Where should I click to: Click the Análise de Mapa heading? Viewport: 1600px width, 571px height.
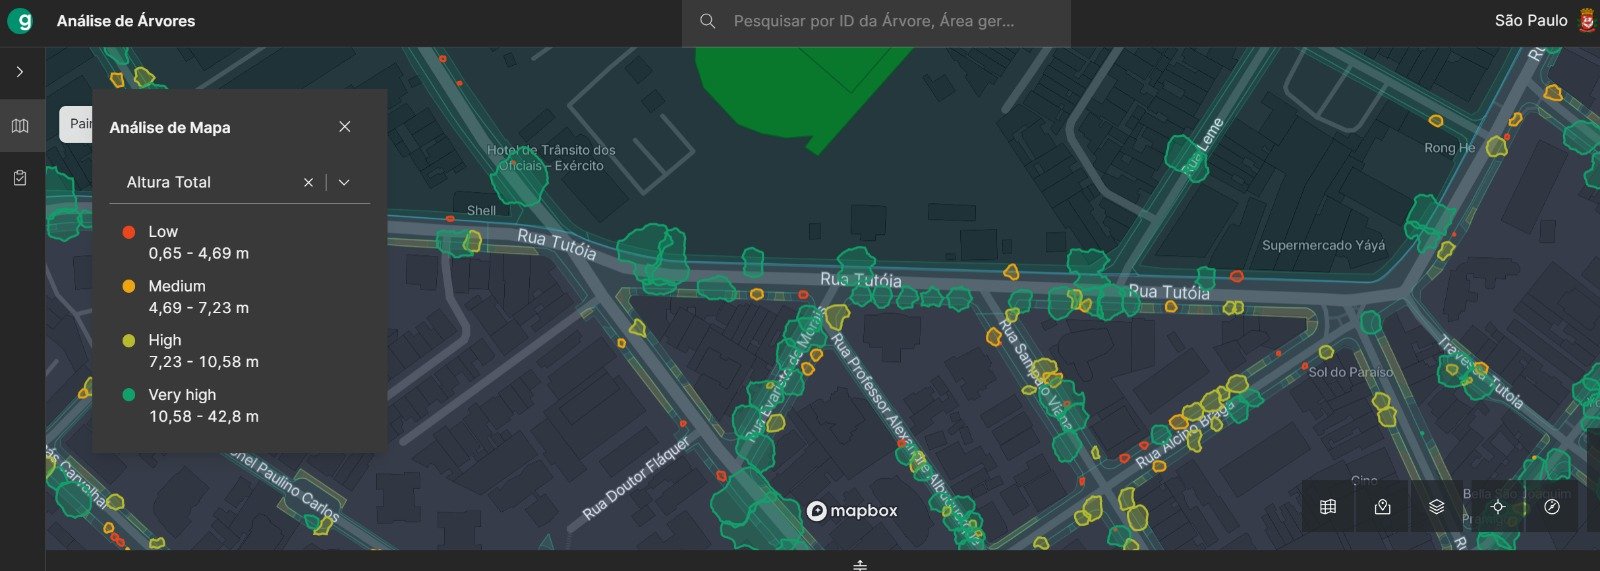[170, 128]
